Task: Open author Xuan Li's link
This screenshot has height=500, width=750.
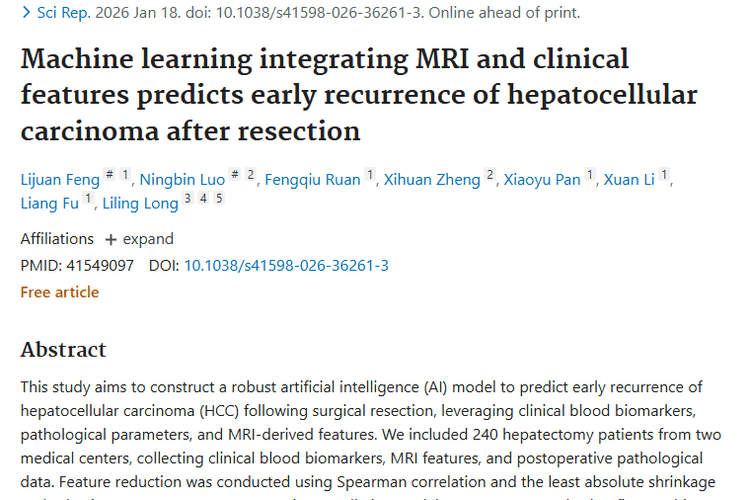Action: point(629,180)
